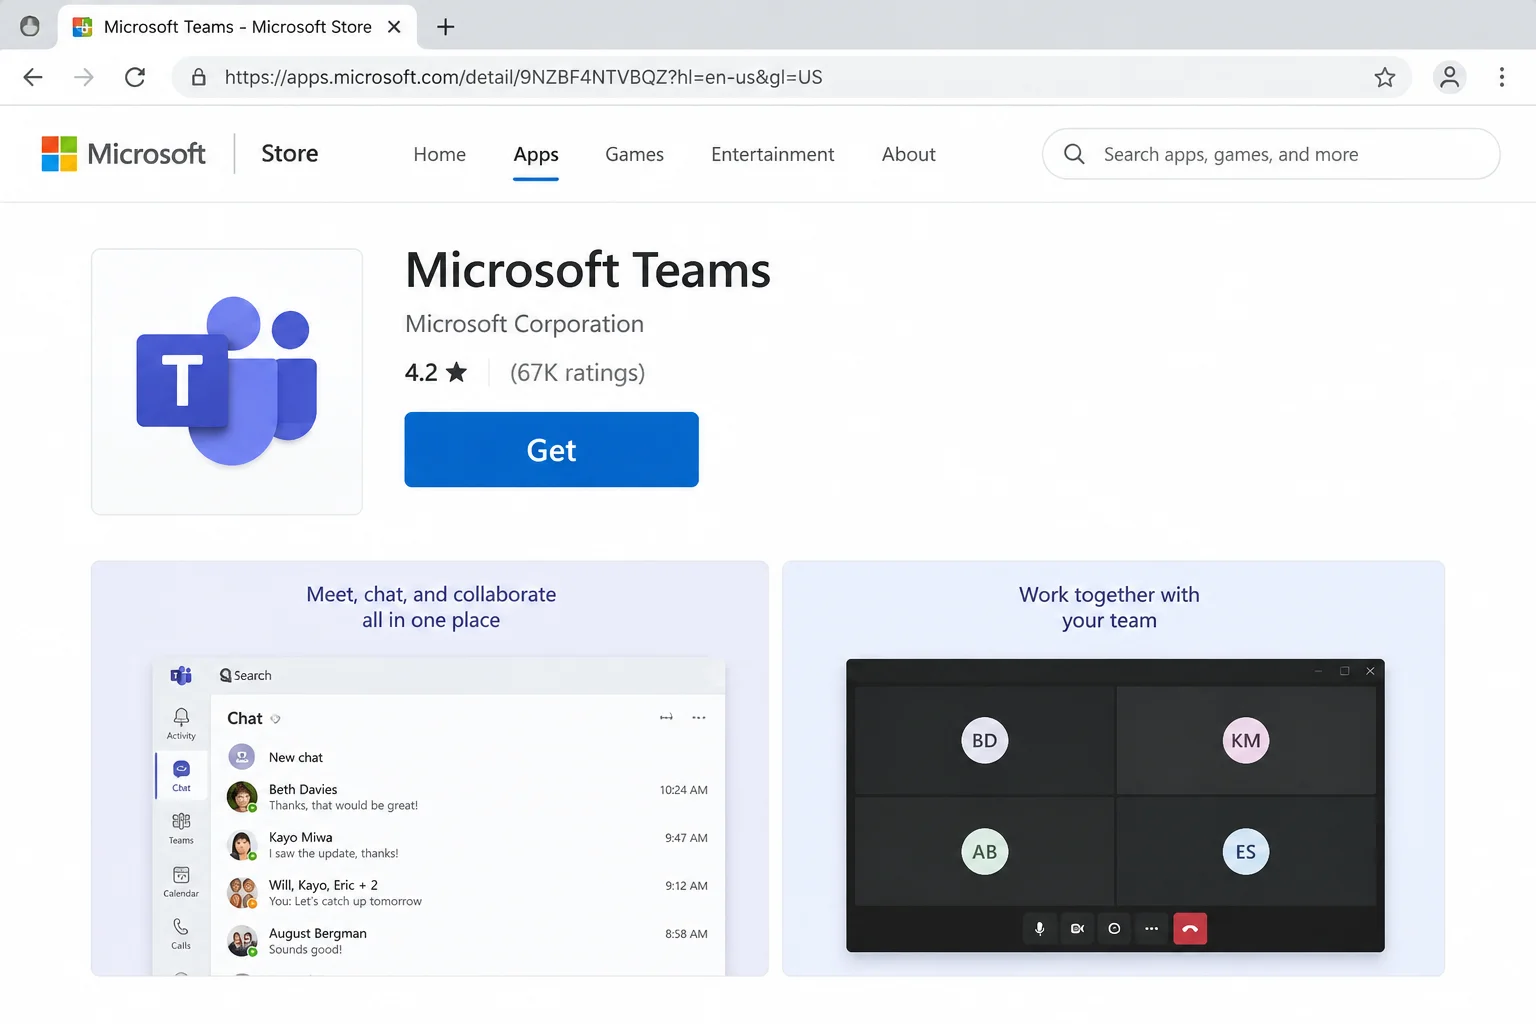Open a new browser tab
The image size is (1536, 1024).
[x=446, y=27]
